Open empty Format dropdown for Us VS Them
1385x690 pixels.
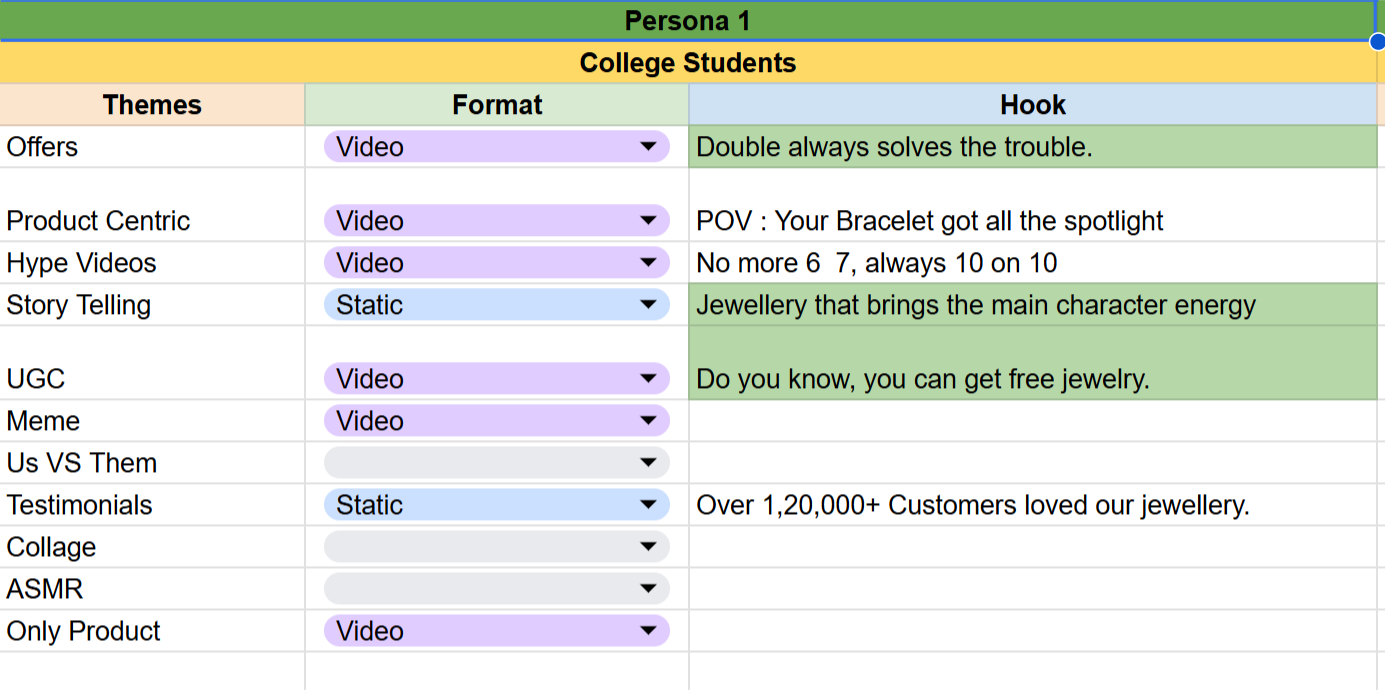pos(648,463)
